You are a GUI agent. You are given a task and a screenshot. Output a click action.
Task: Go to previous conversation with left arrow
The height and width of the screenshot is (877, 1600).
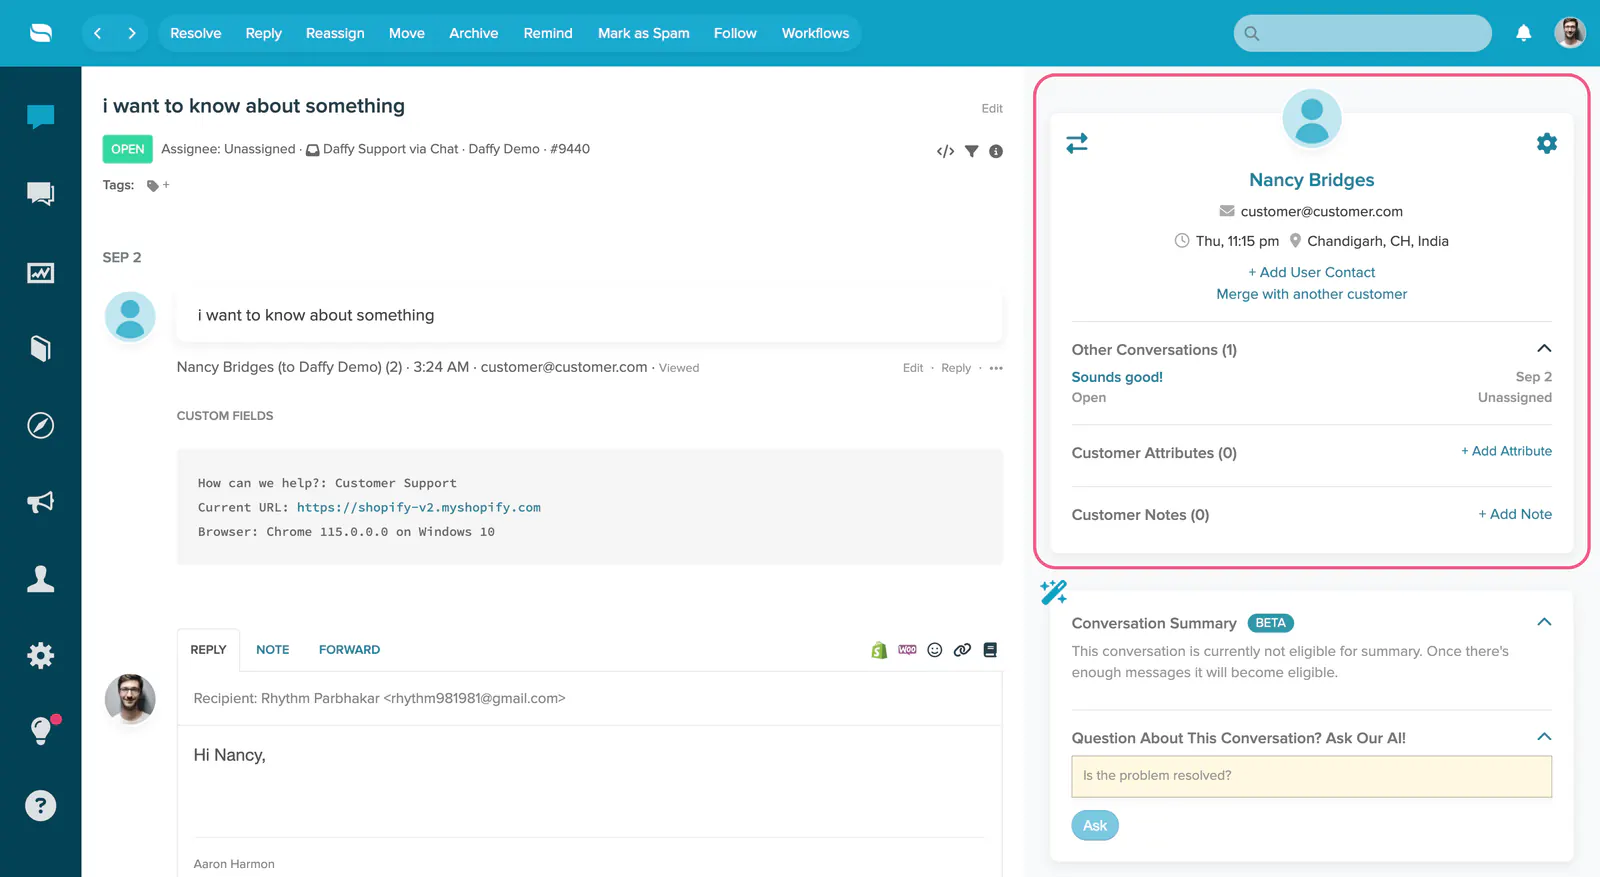pyautogui.click(x=98, y=33)
